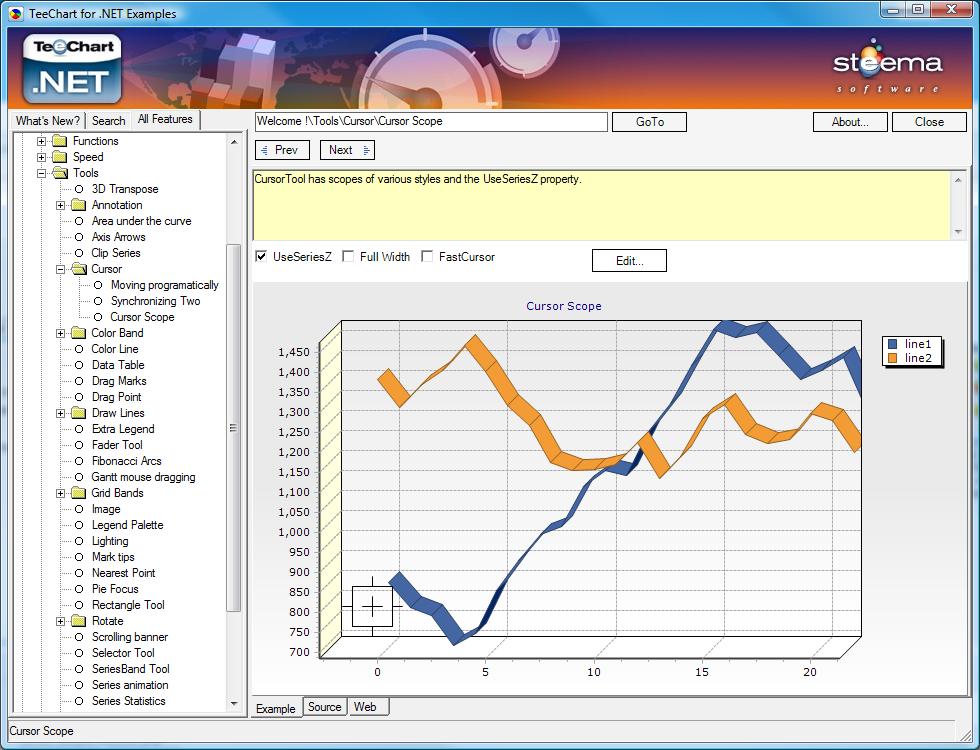
Task: Expand the Annotation tree node
Action: [x=60, y=205]
